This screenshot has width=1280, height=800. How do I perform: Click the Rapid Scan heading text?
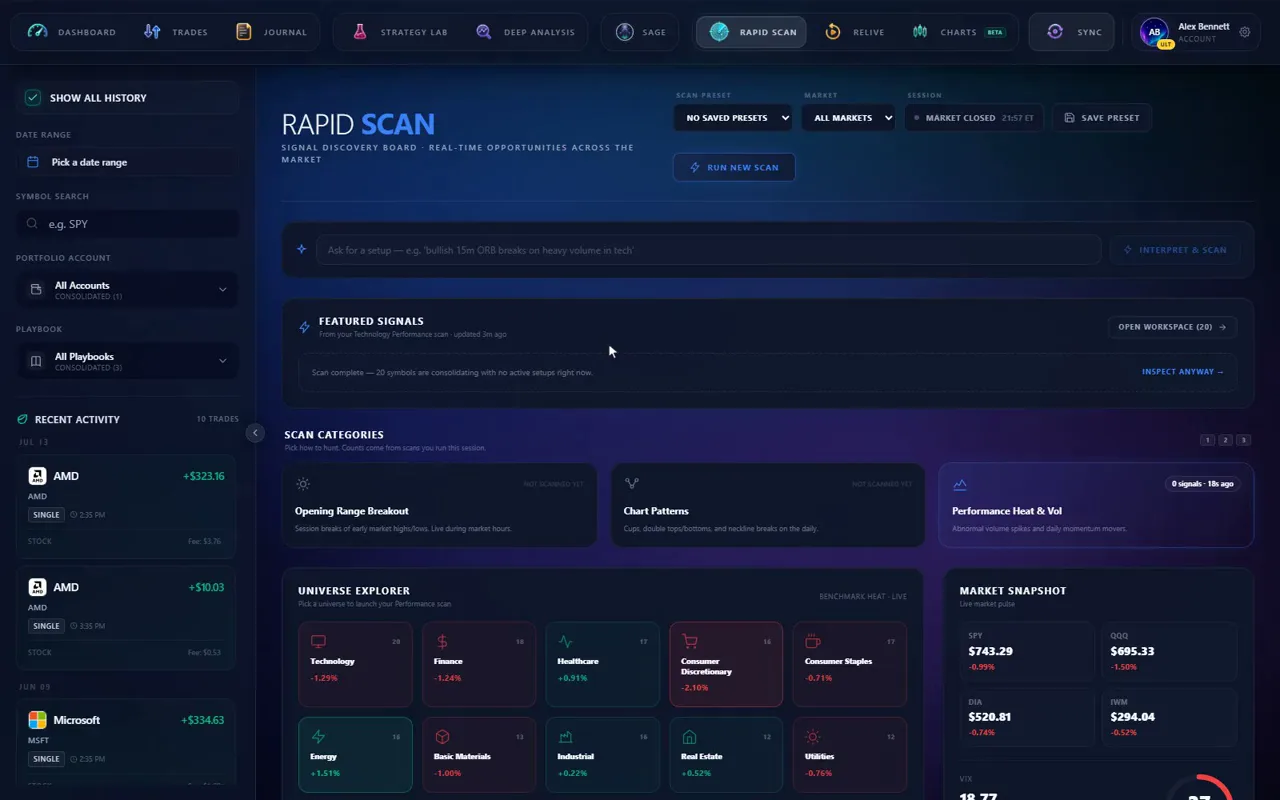click(358, 124)
